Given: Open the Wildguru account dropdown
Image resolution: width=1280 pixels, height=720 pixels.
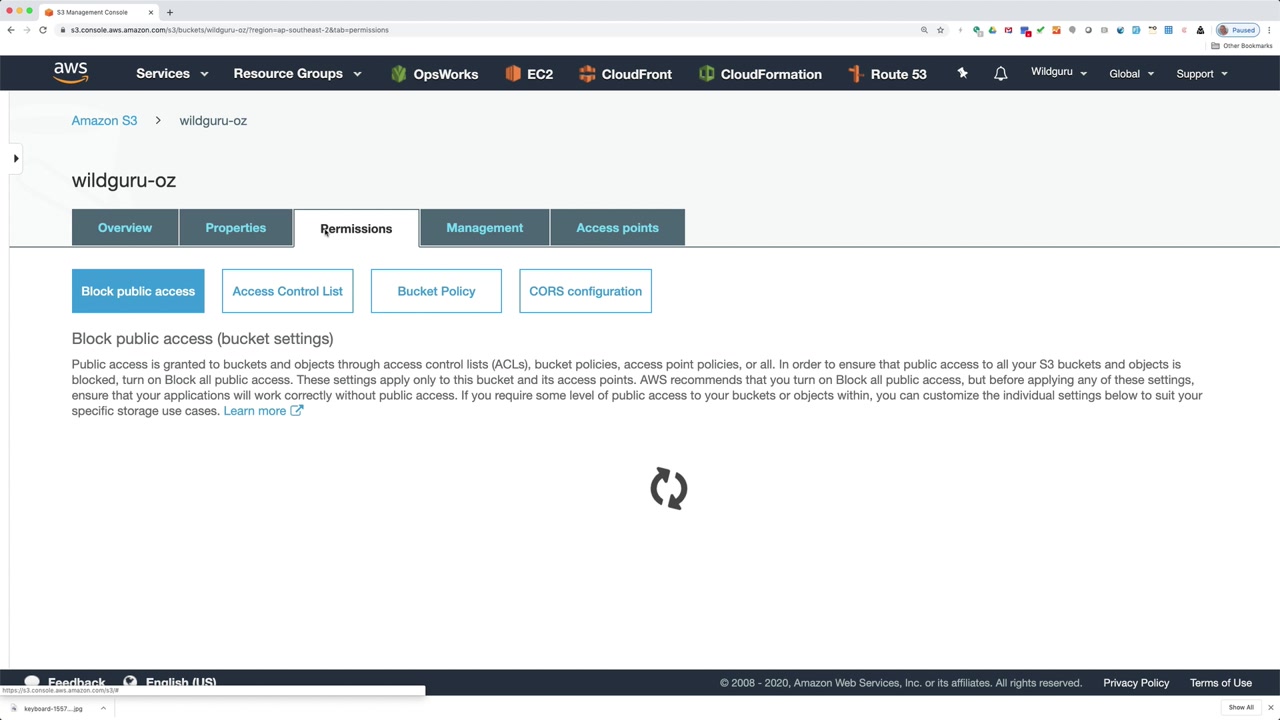Looking at the screenshot, I should [1059, 72].
